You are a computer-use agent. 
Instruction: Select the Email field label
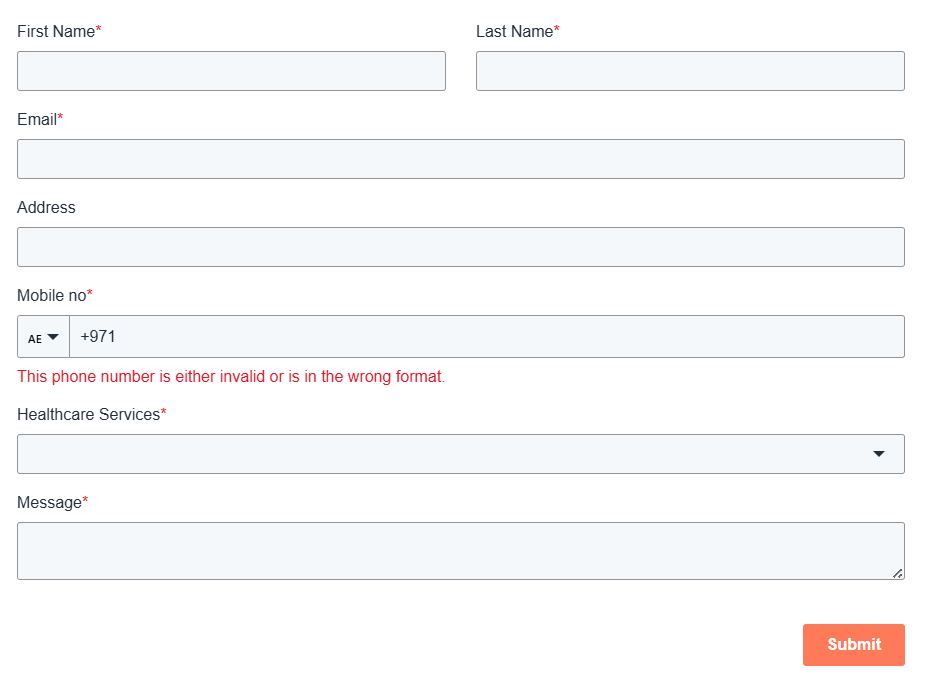coord(37,120)
